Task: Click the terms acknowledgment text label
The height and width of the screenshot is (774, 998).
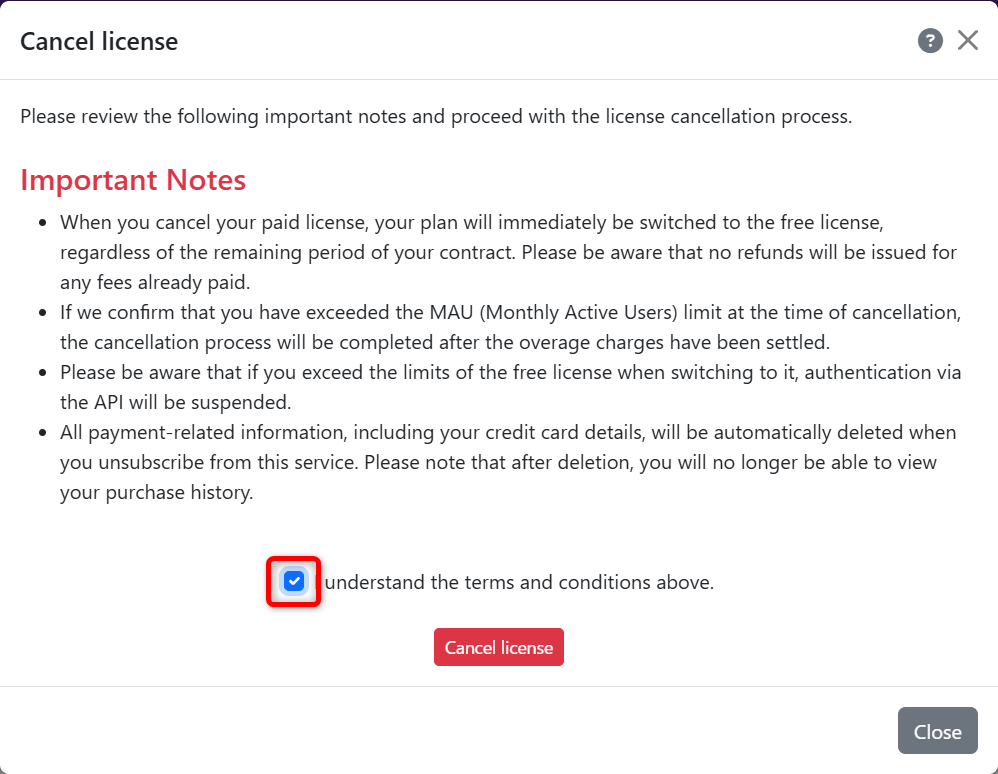Action: pyautogui.click(x=519, y=582)
